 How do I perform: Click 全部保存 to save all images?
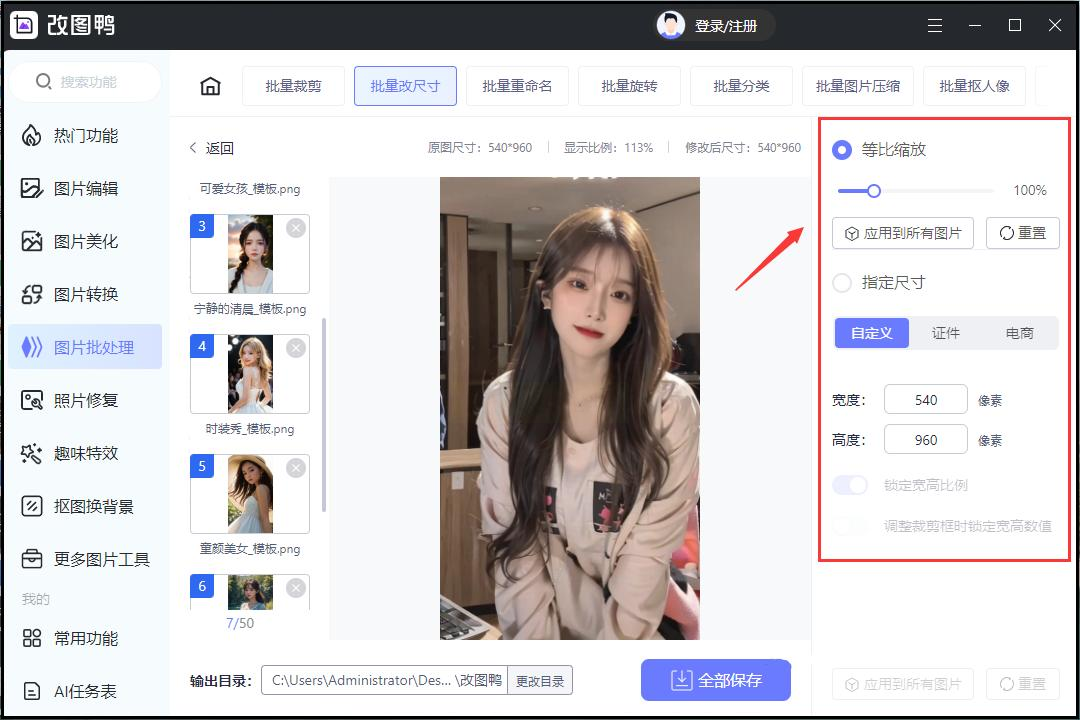pyautogui.click(x=716, y=681)
